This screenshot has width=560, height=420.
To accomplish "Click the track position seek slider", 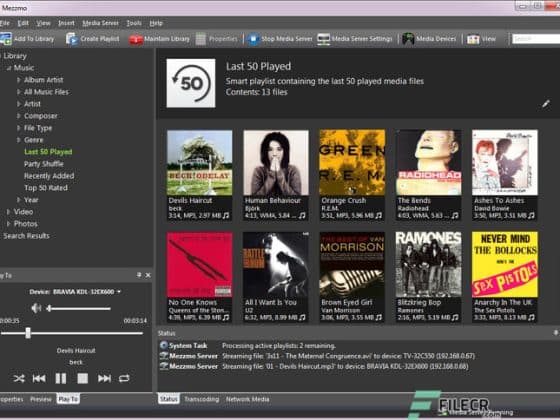I will coord(71,333).
